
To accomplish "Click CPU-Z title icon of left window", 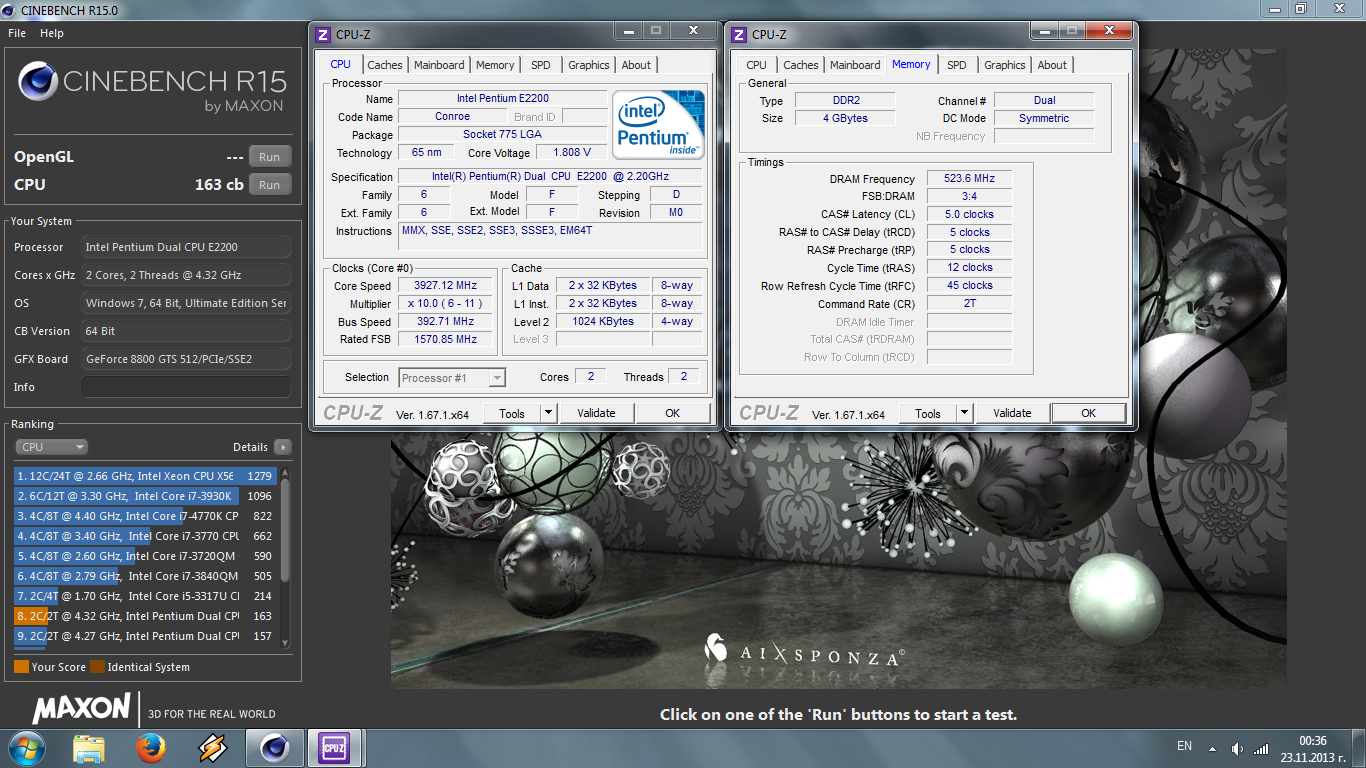I will (x=323, y=35).
